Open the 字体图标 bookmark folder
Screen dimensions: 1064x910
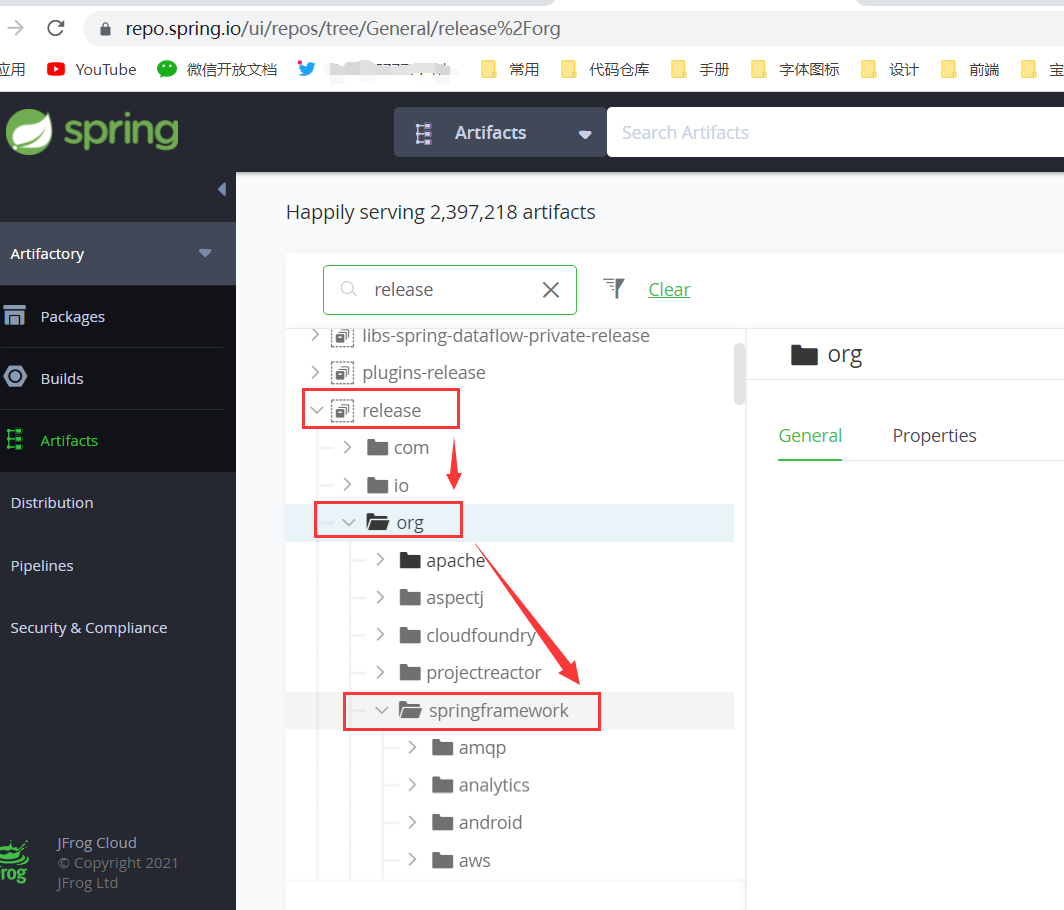795,69
